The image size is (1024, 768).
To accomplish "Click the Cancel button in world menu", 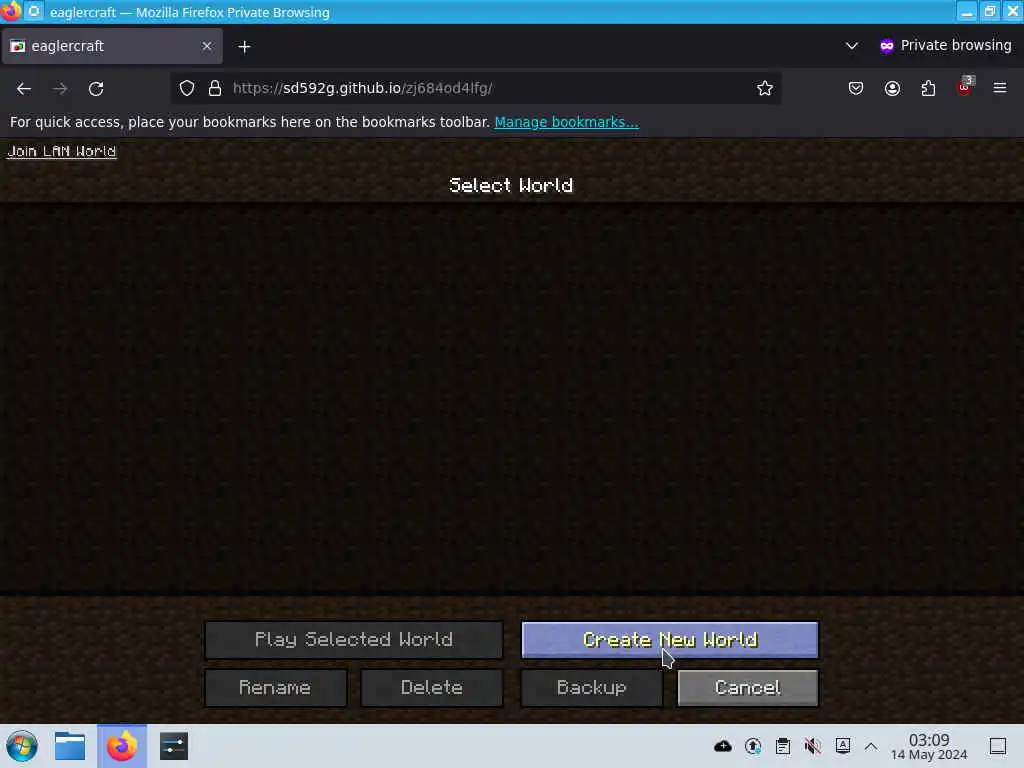I will click(x=748, y=688).
